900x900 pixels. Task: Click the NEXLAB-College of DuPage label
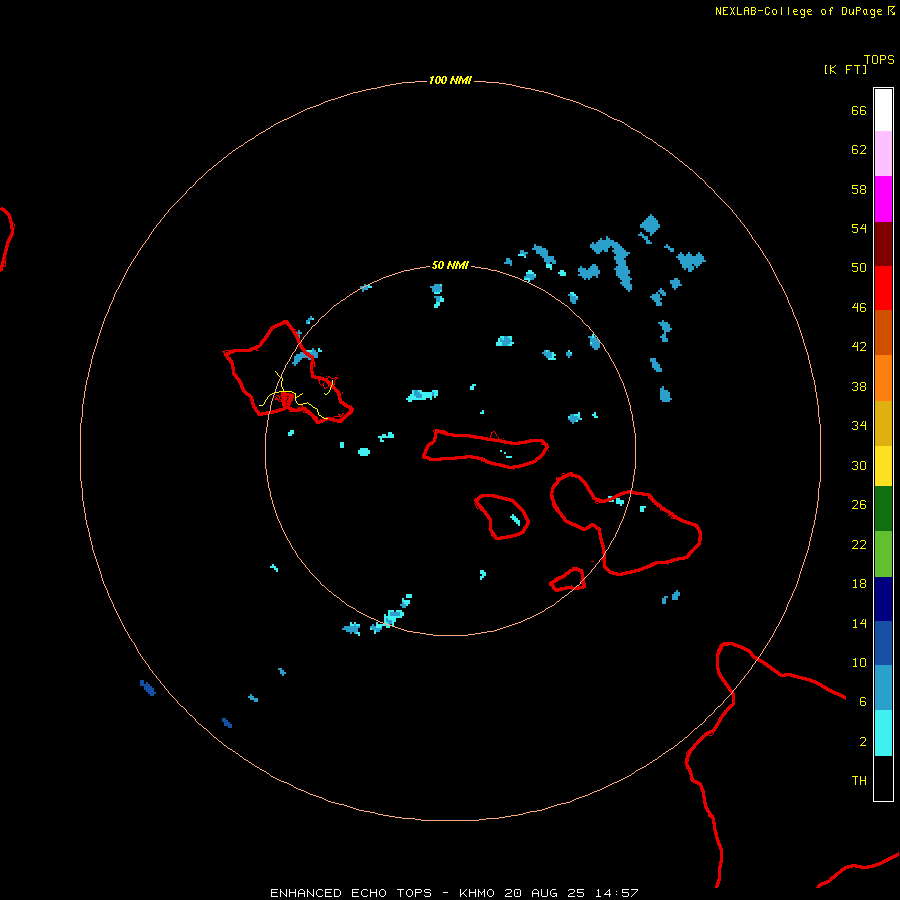coord(799,11)
